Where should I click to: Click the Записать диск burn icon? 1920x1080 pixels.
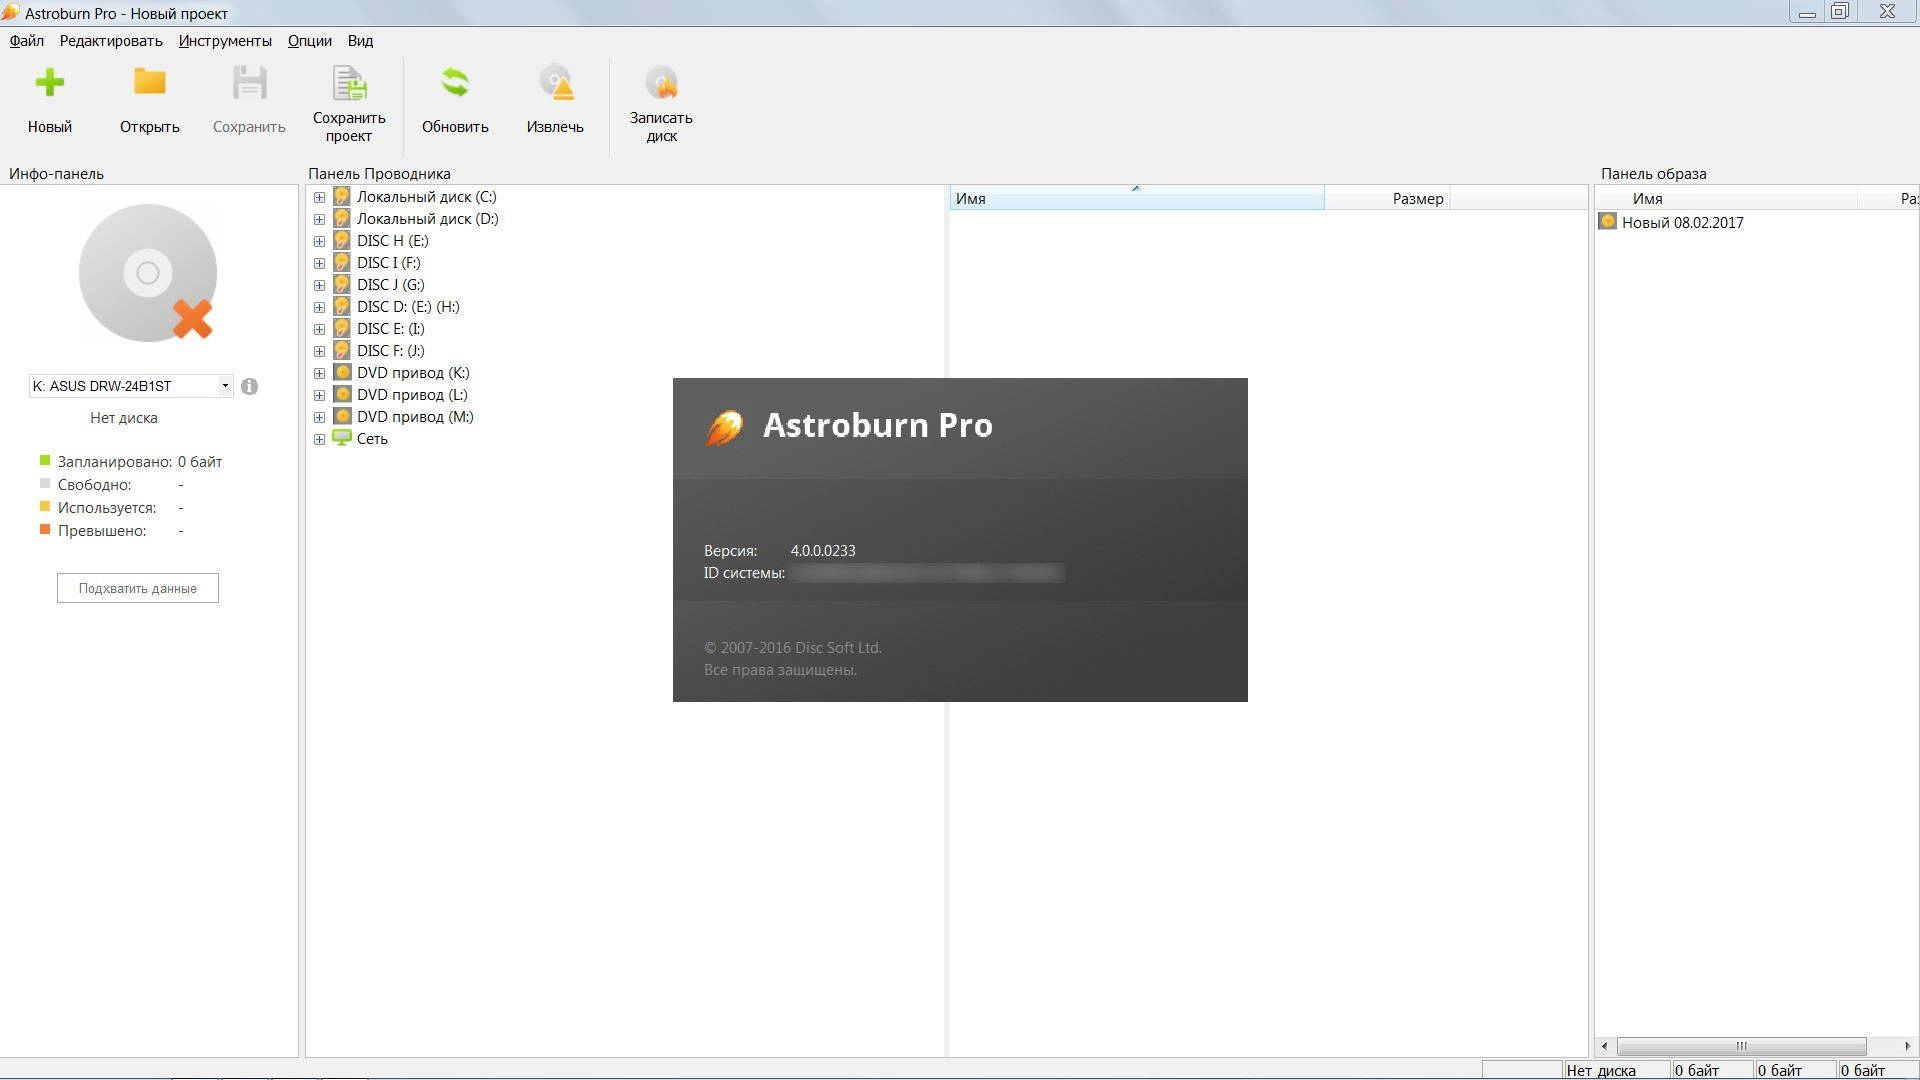(661, 83)
